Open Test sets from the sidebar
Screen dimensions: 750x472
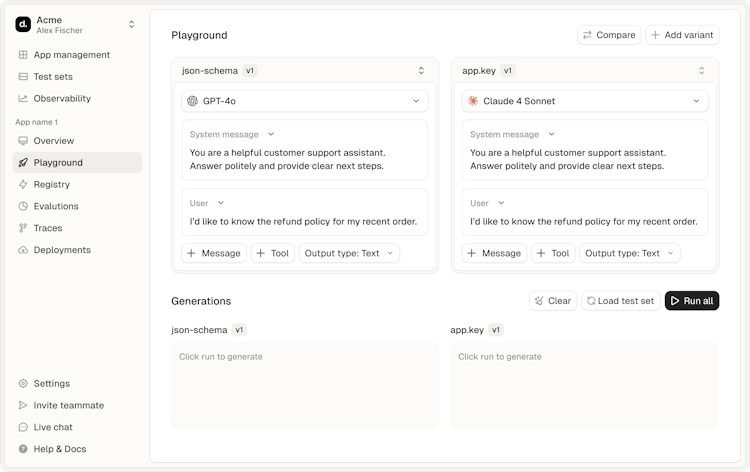(x=52, y=77)
